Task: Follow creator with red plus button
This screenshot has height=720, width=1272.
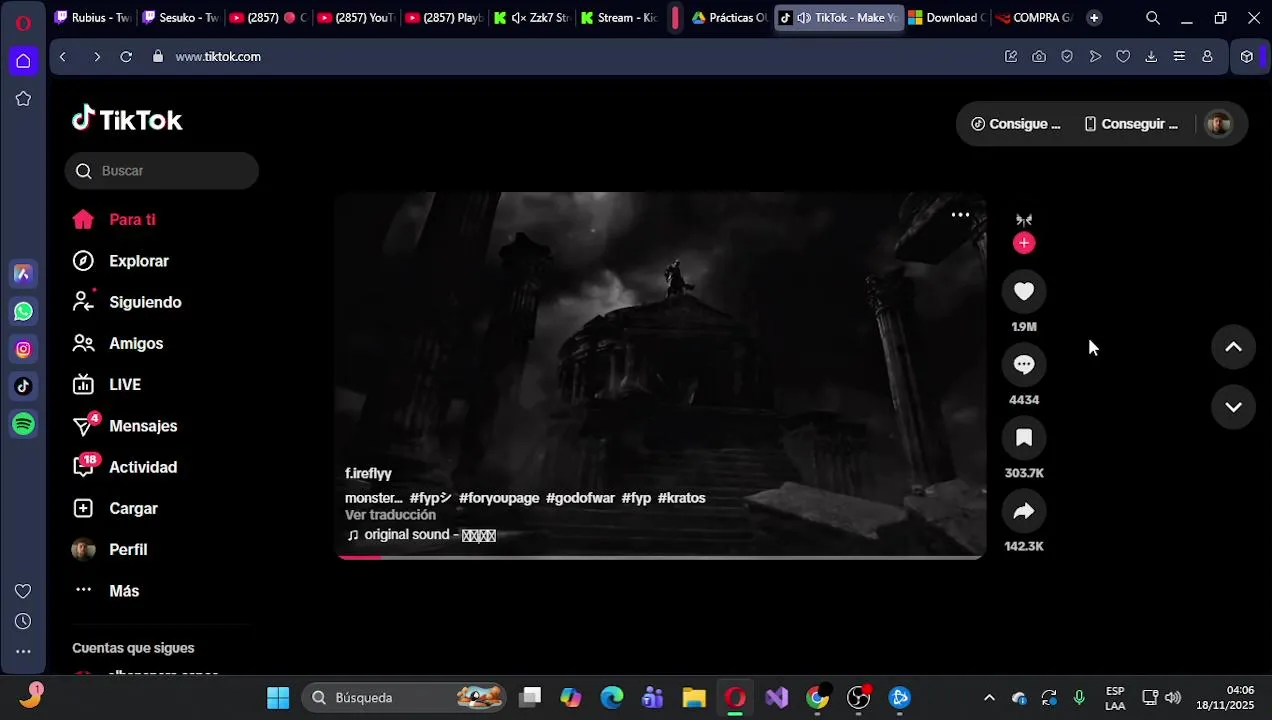Action: point(1023,243)
